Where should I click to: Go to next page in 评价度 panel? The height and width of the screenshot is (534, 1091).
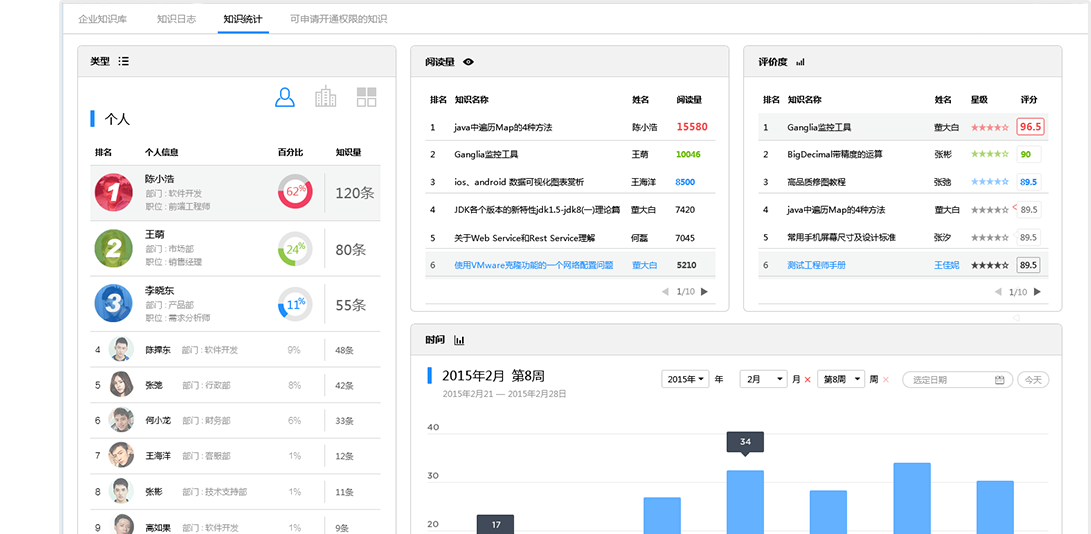click(1037, 292)
